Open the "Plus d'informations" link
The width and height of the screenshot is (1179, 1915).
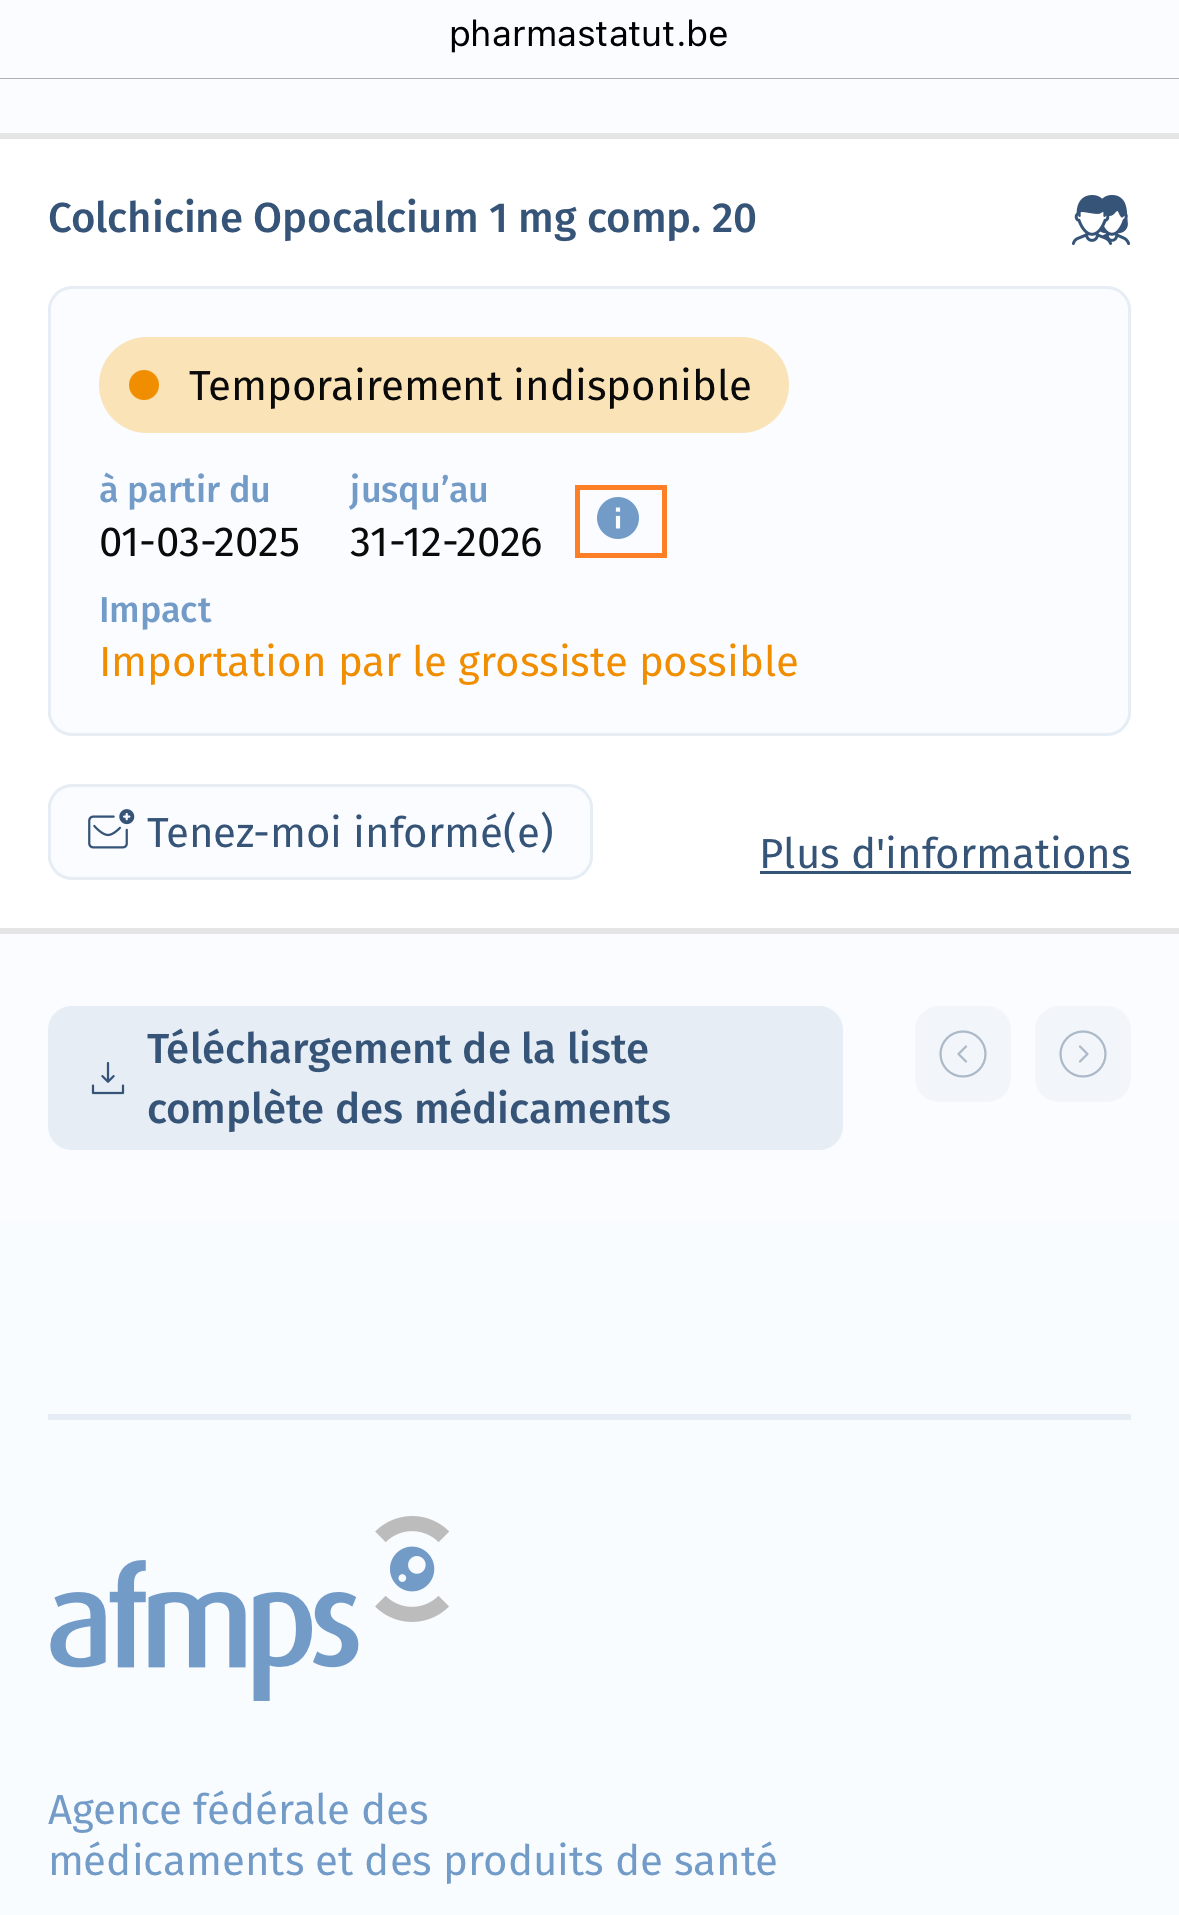click(944, 854)
